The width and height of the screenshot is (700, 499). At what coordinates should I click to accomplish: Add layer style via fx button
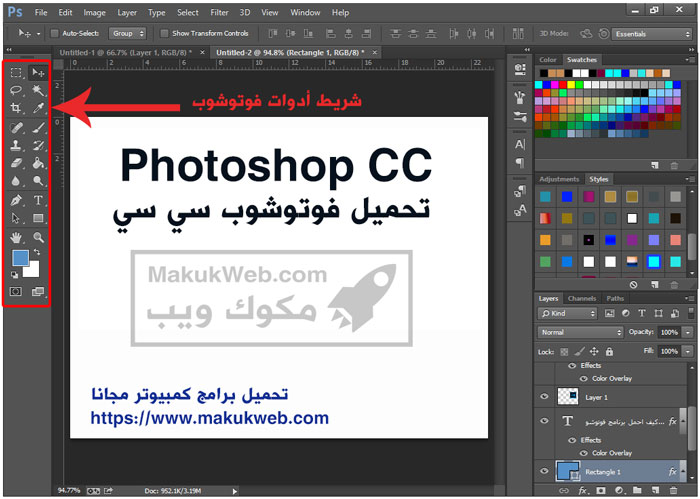(583, 491)
